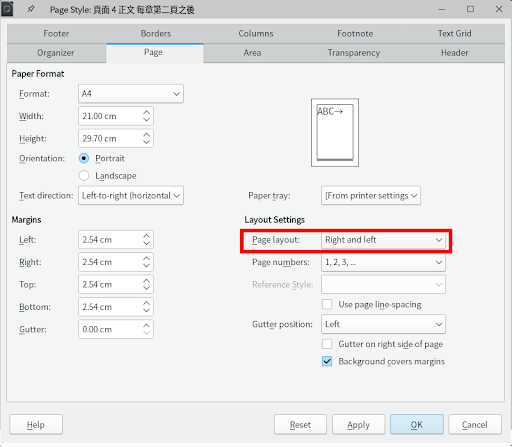
Task: Increase the Bottom margin value
Action: click(147, 303)
